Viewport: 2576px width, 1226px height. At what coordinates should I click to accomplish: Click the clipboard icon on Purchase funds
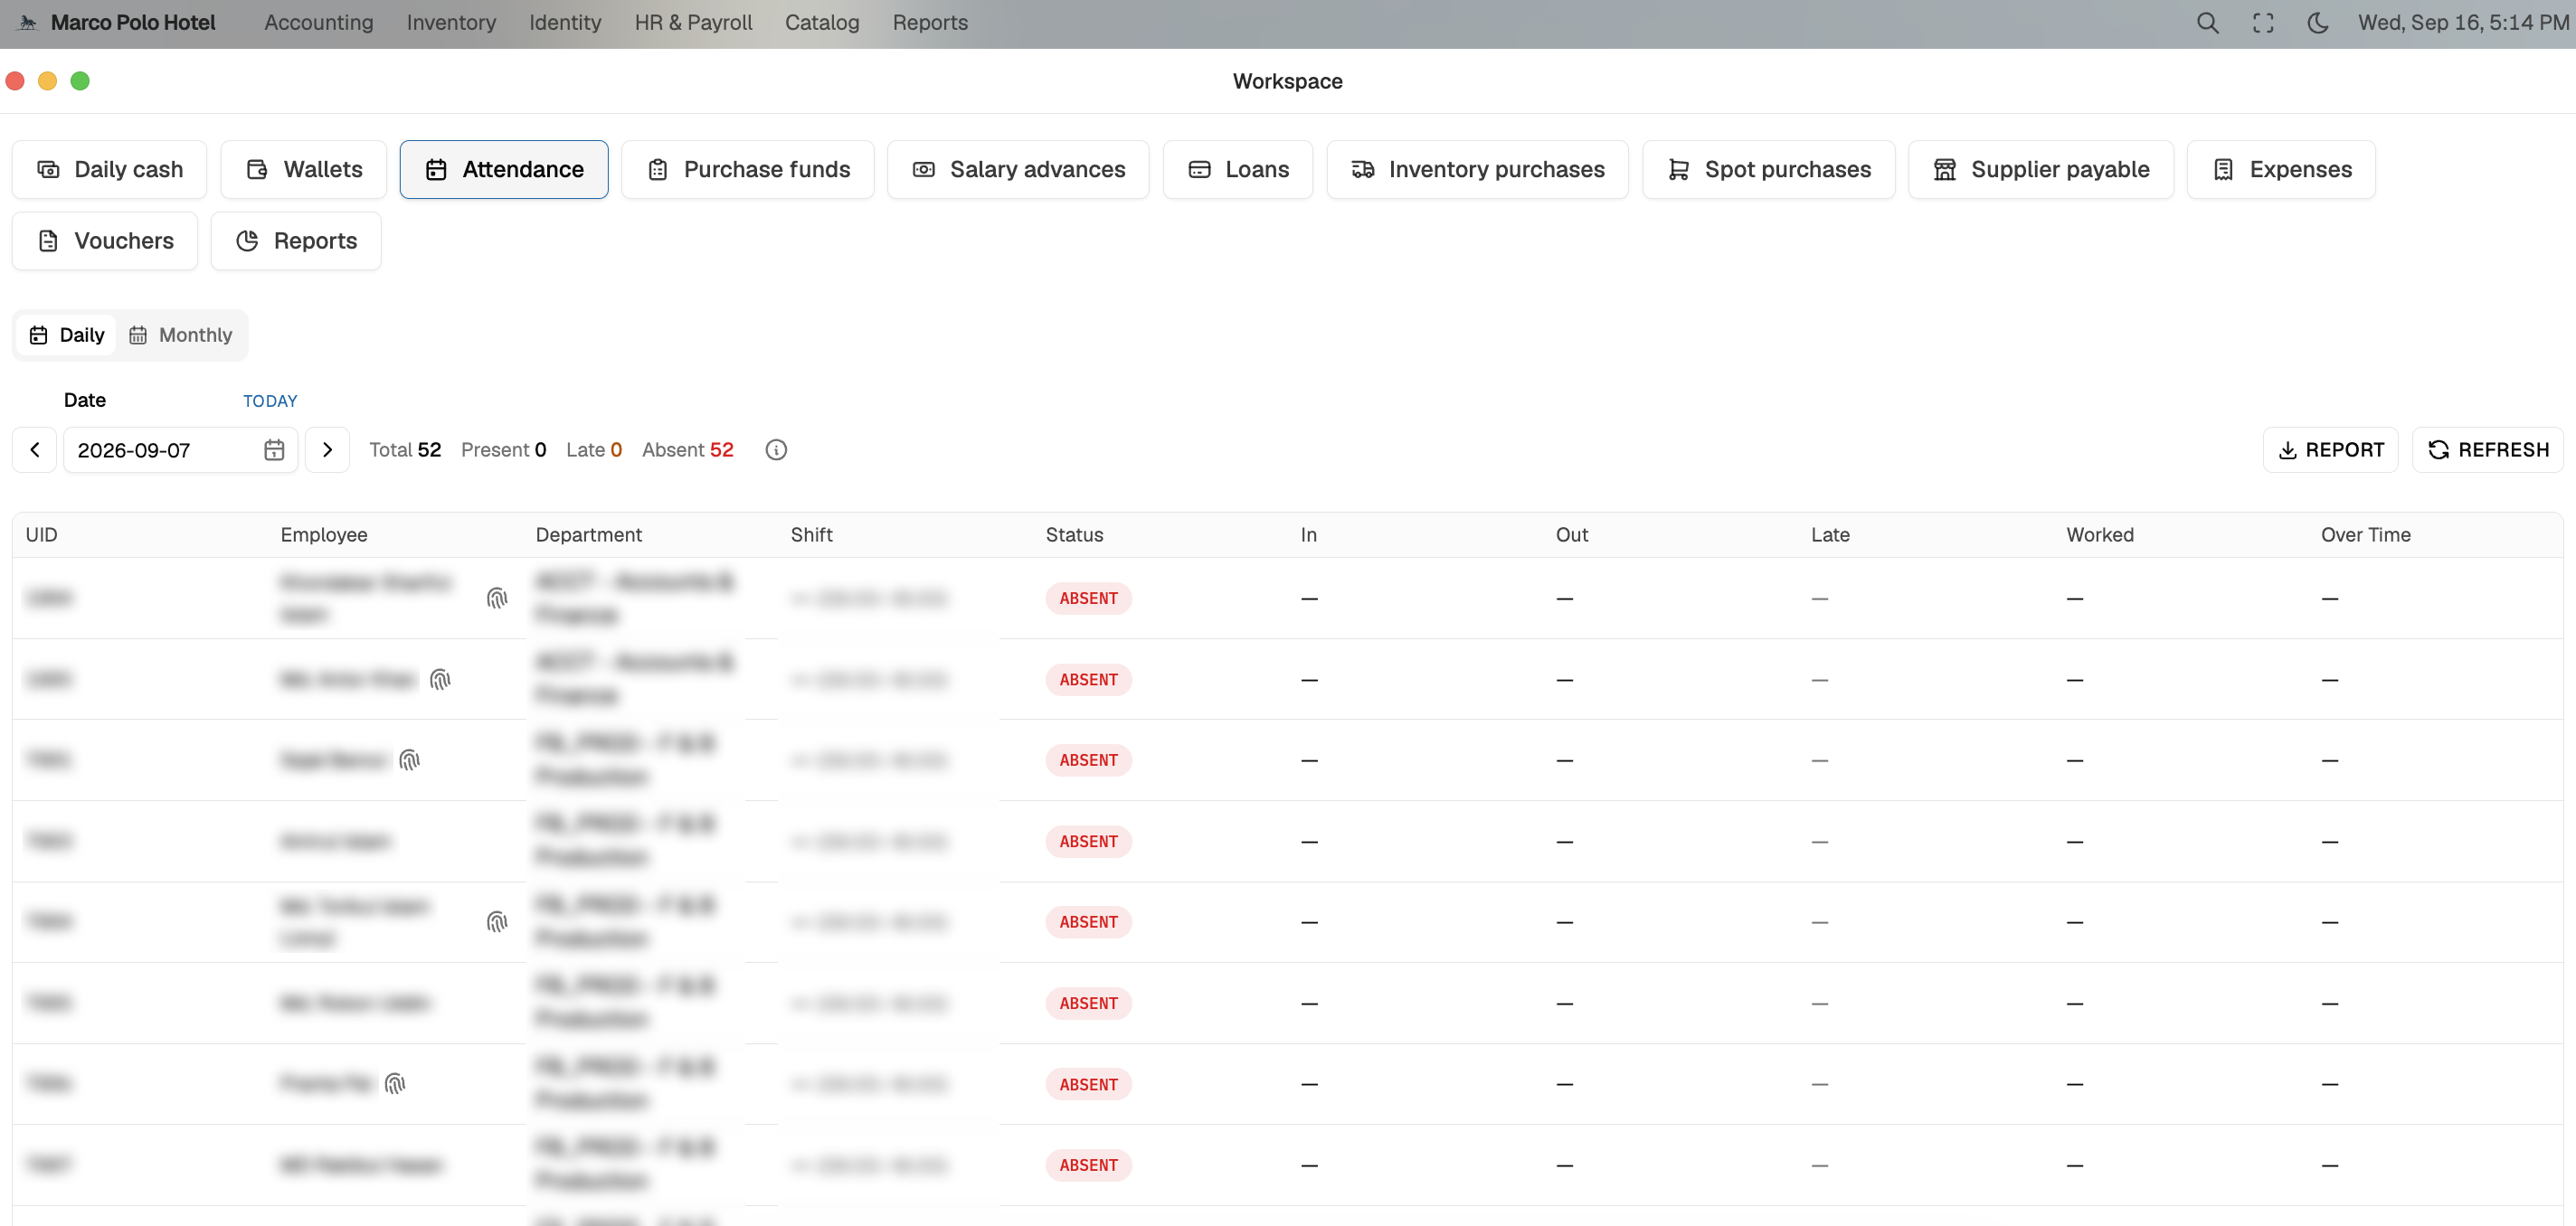click(x=657, y=170)
